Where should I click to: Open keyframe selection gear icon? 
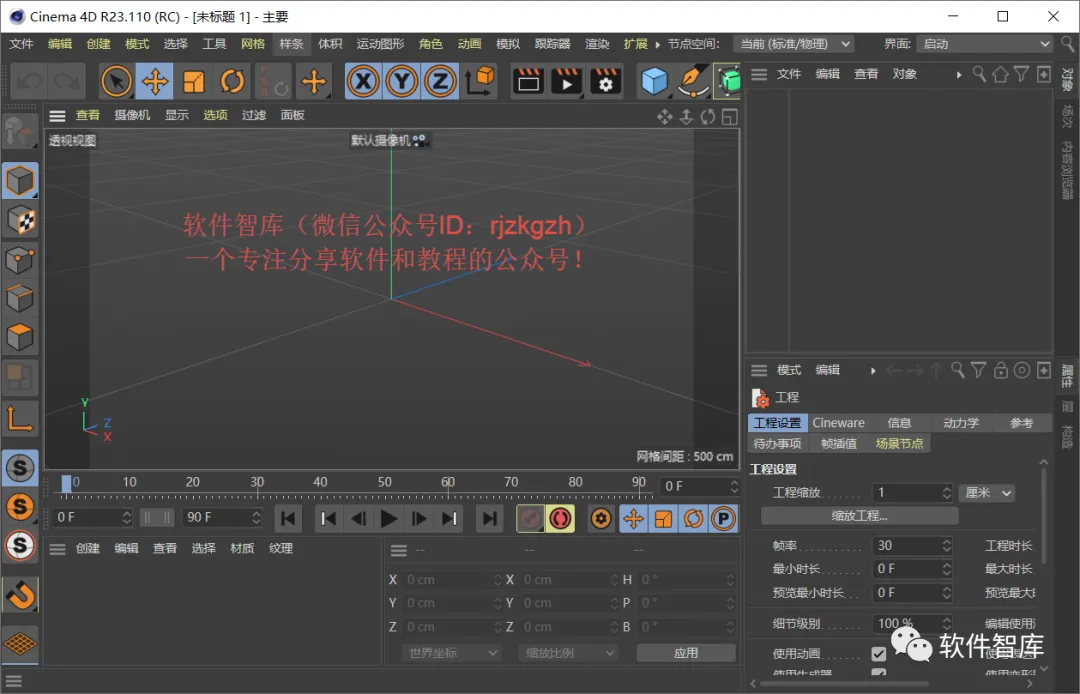601,518
